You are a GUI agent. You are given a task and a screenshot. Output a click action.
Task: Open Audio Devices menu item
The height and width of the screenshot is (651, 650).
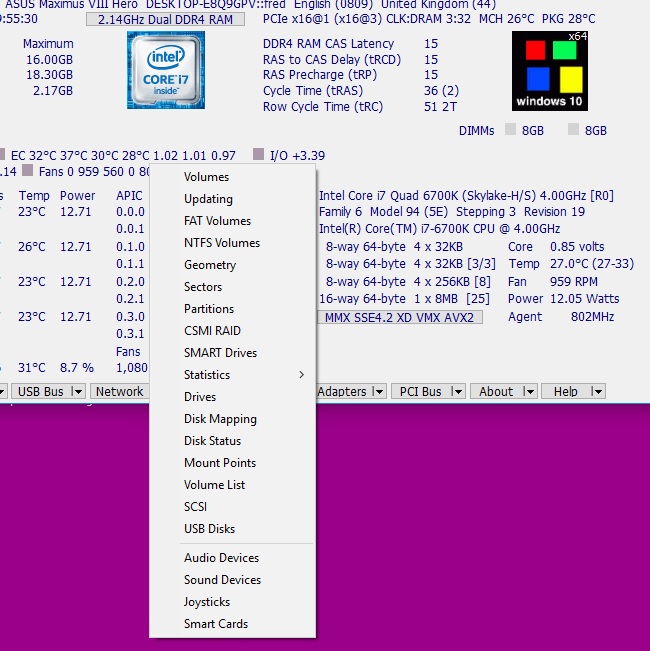(x=232, y=558)
